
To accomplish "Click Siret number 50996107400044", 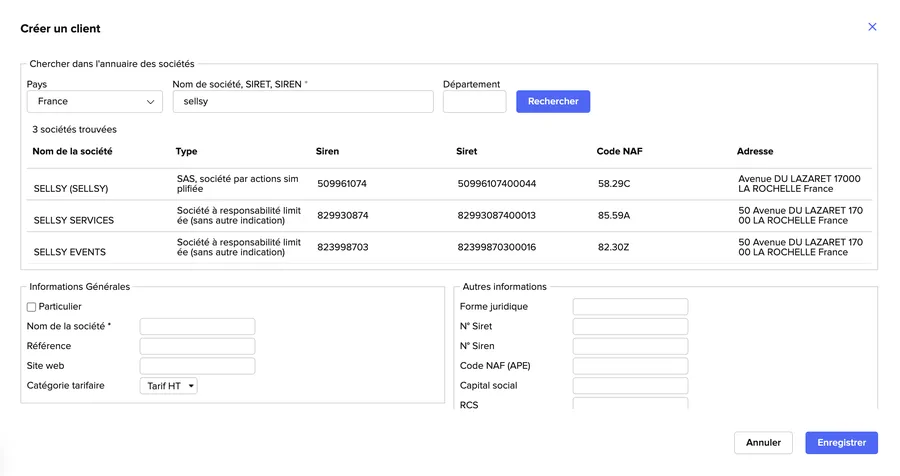I will [x=496, y=184].
